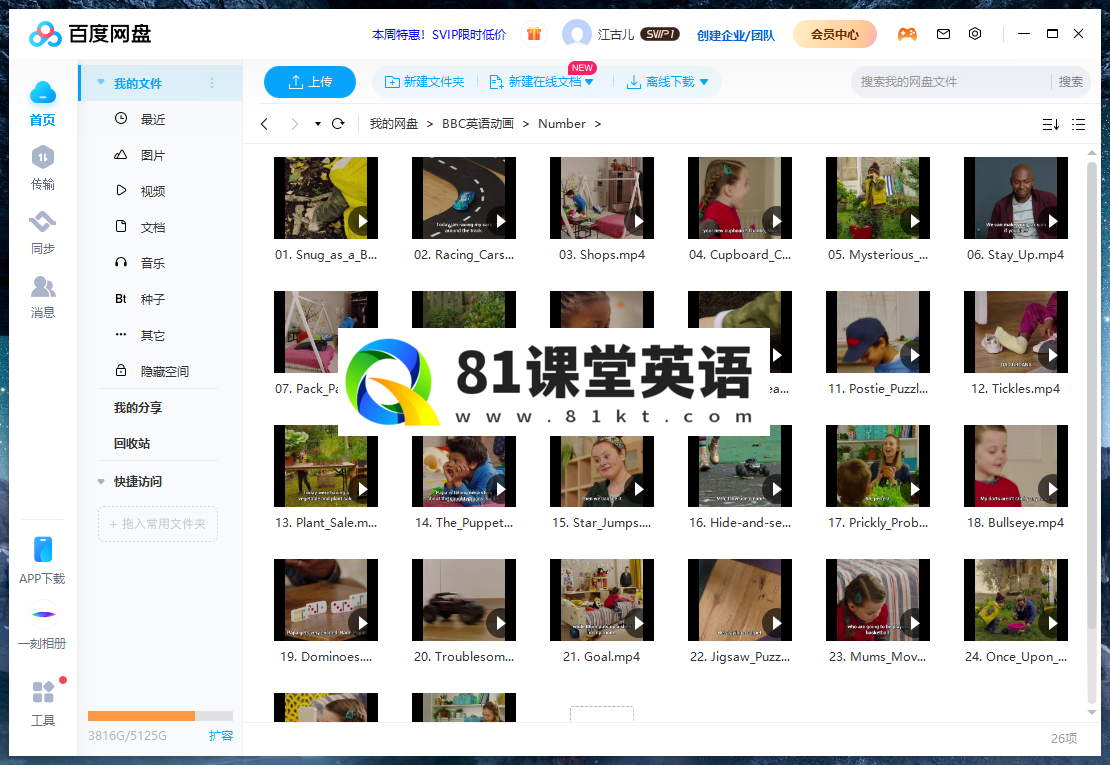Click the user avatar icon

(577, 34)
